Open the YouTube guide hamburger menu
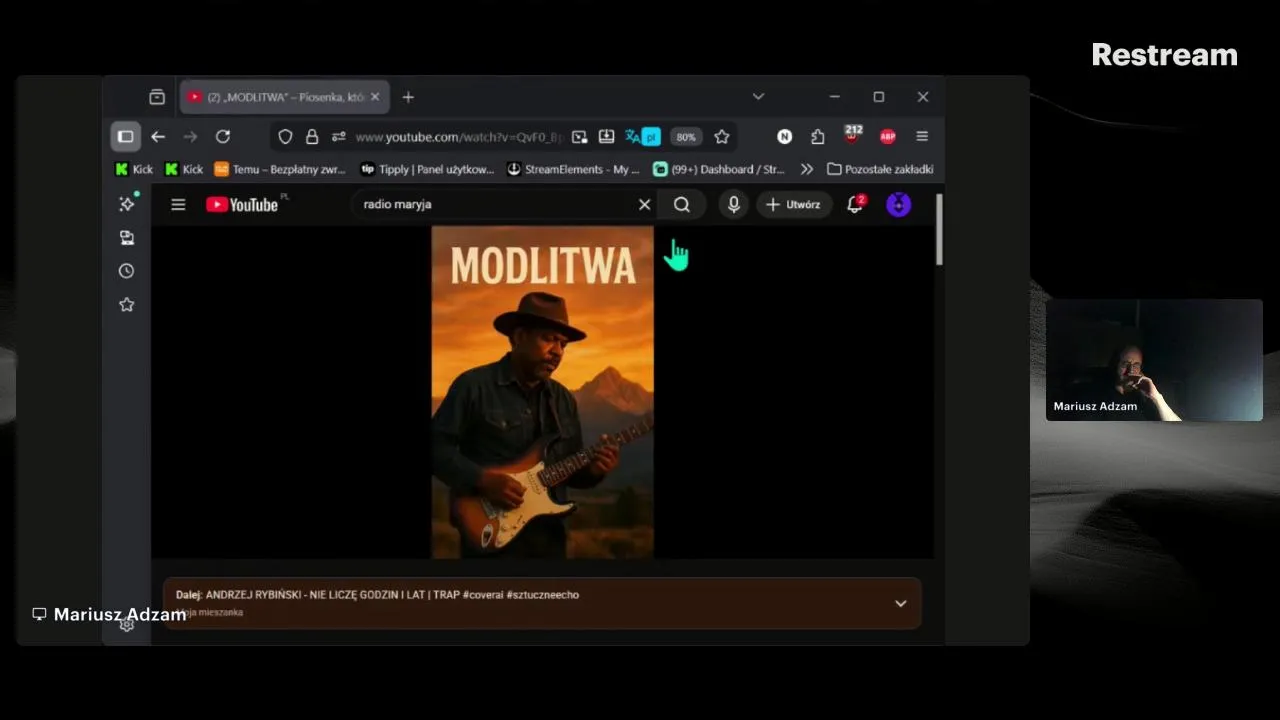 coord(178,204)
